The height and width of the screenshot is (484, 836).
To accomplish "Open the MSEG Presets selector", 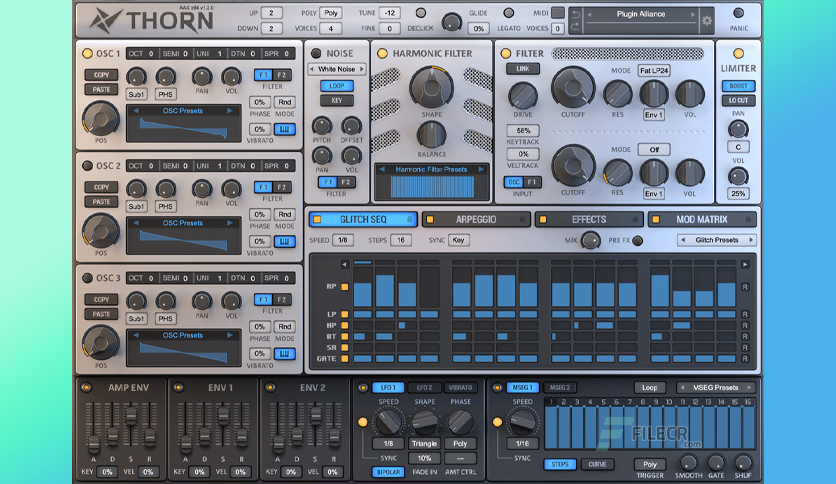I will click(716, 388).
